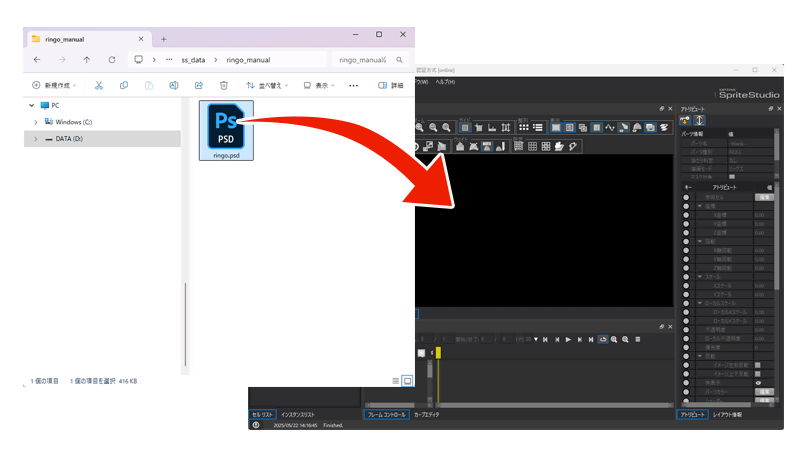Toggle the 詳細 details pane in Explorer
This screenshot has height=450, width=800.
click(391, 85)
